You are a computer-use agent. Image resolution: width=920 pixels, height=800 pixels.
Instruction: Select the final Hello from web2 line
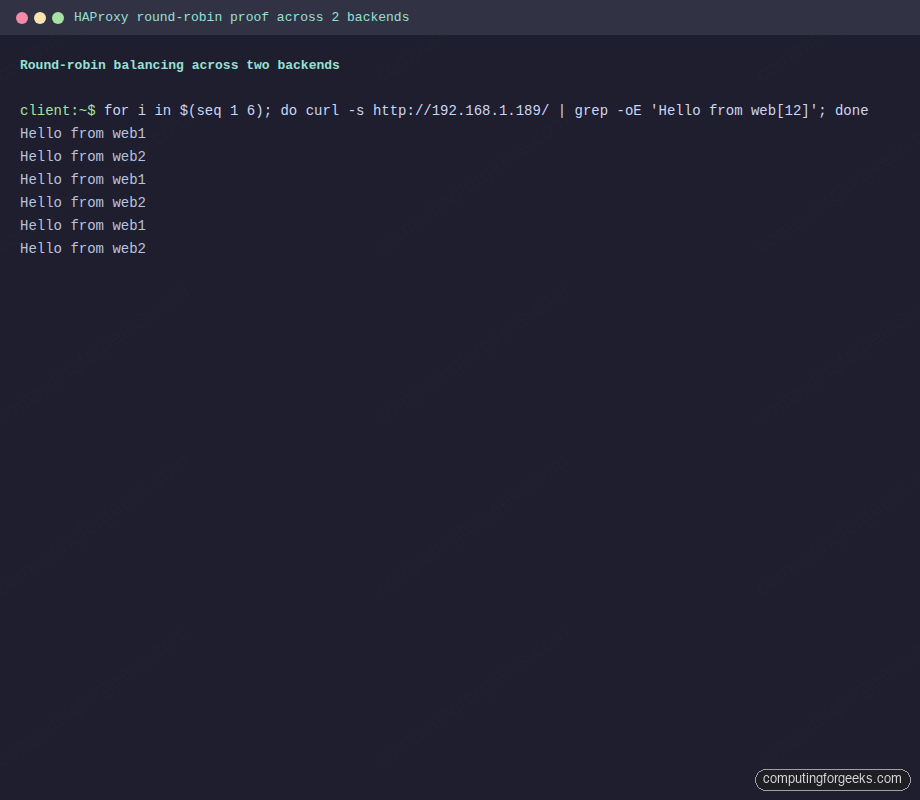click(x=82, y=248)
